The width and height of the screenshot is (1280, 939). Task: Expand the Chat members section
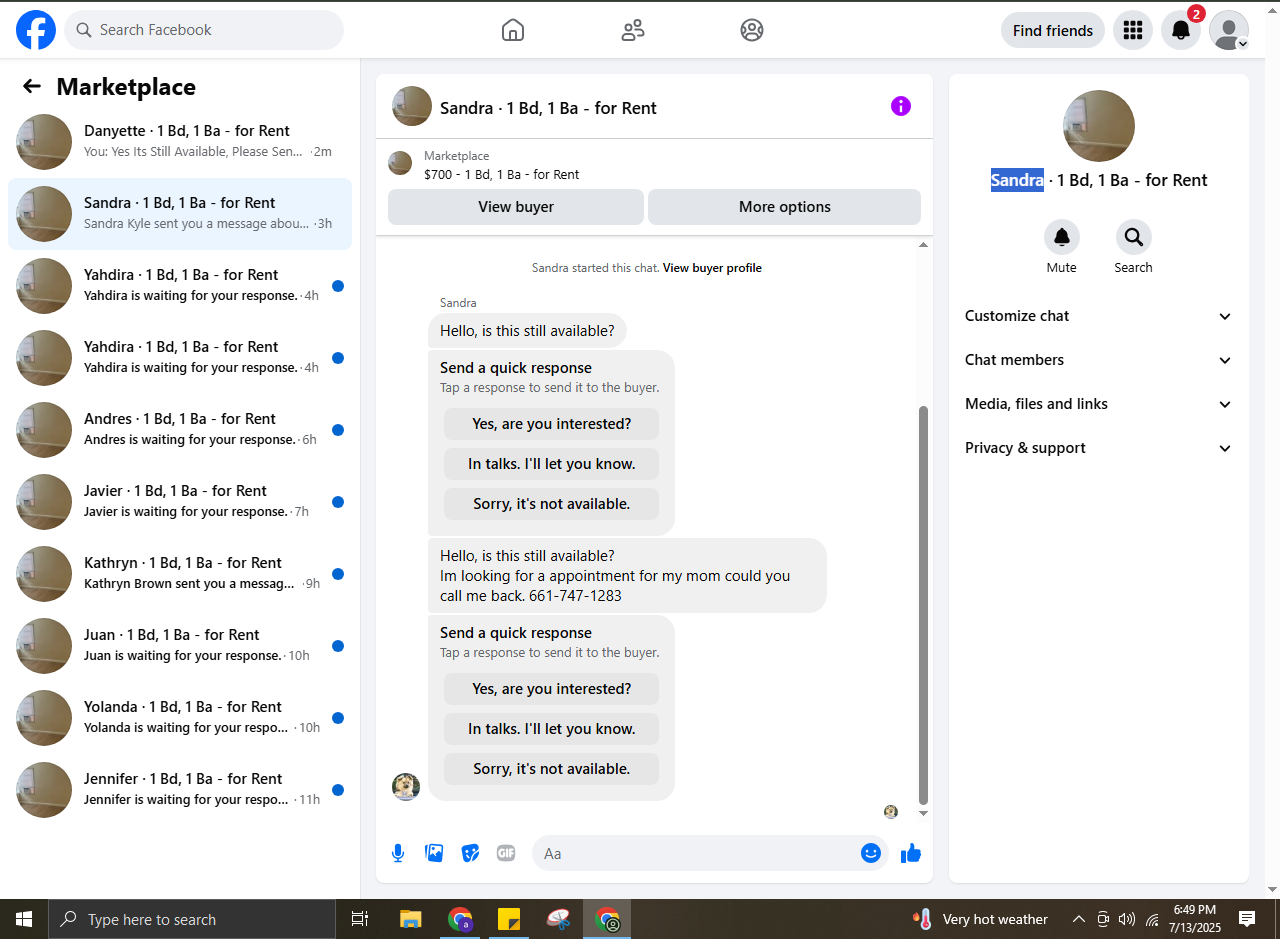coord(1098,360)
